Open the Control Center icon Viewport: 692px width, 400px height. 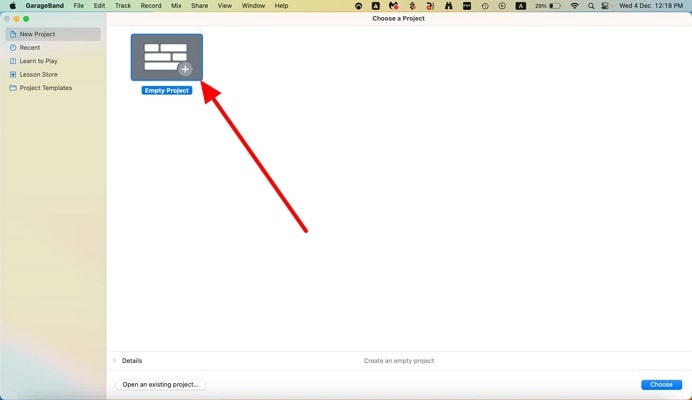tap(605, 6)
